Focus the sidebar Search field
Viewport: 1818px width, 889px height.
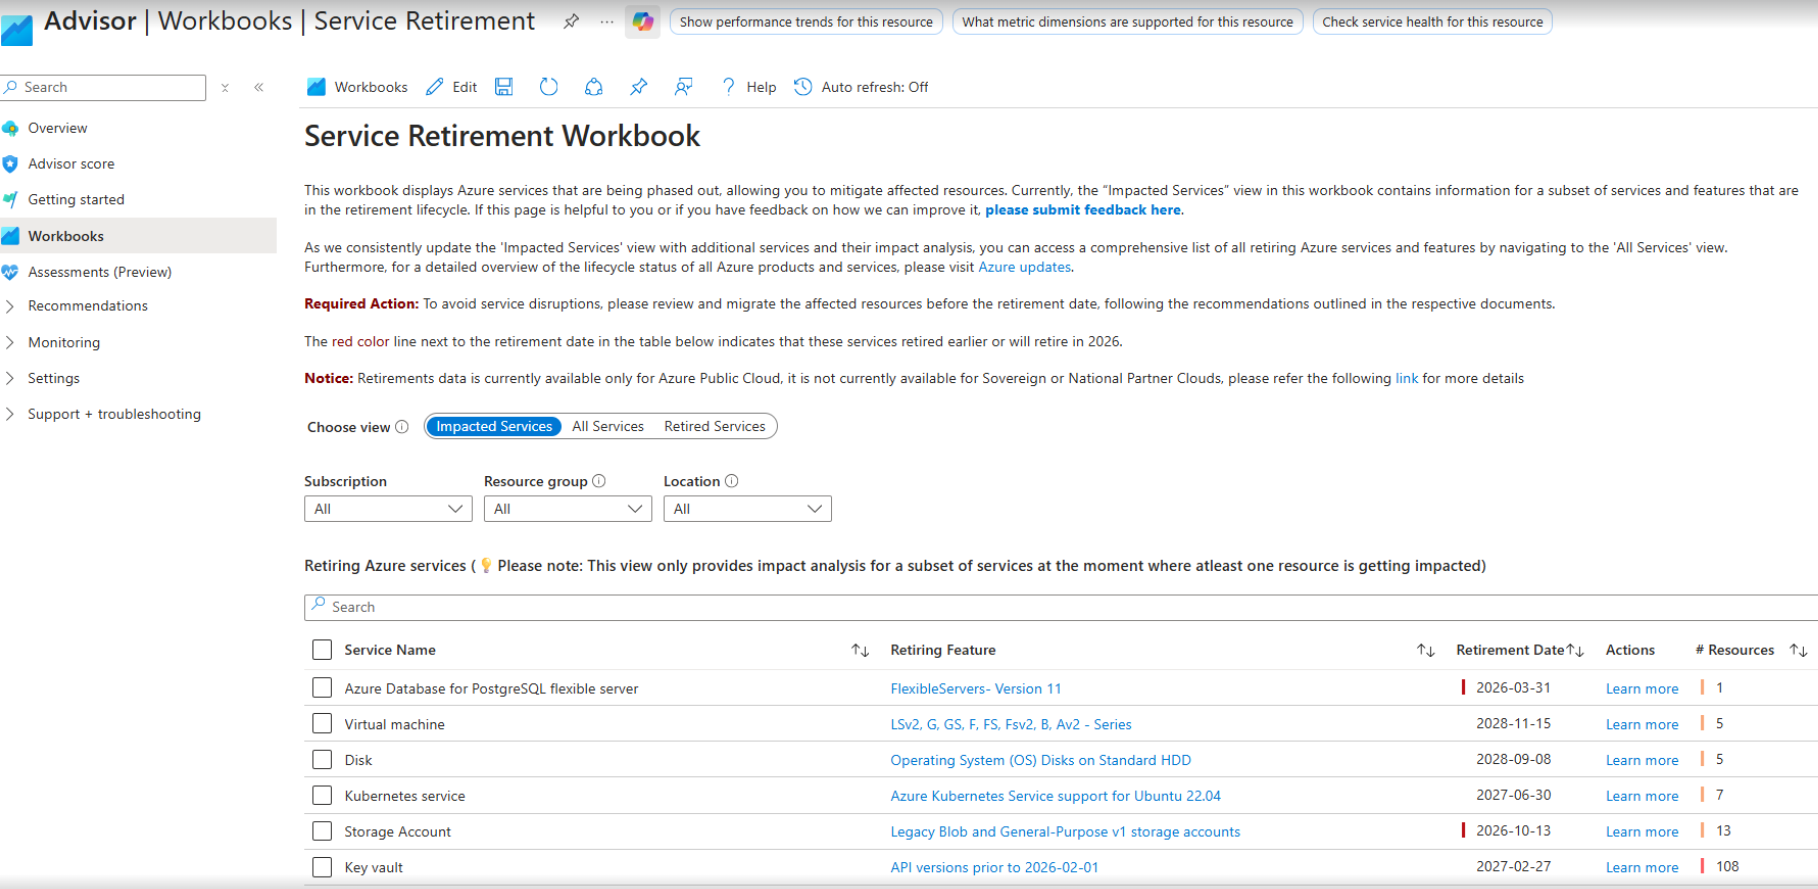click(103, 88)
